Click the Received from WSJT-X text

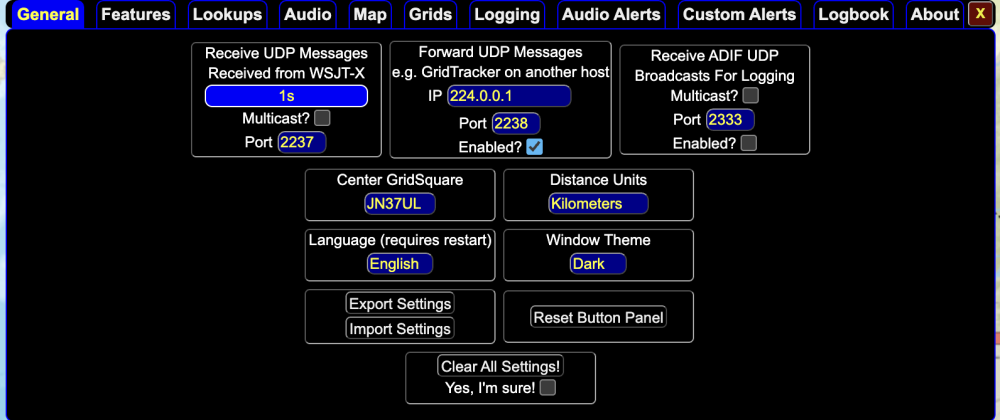click(x=286, y=73)
